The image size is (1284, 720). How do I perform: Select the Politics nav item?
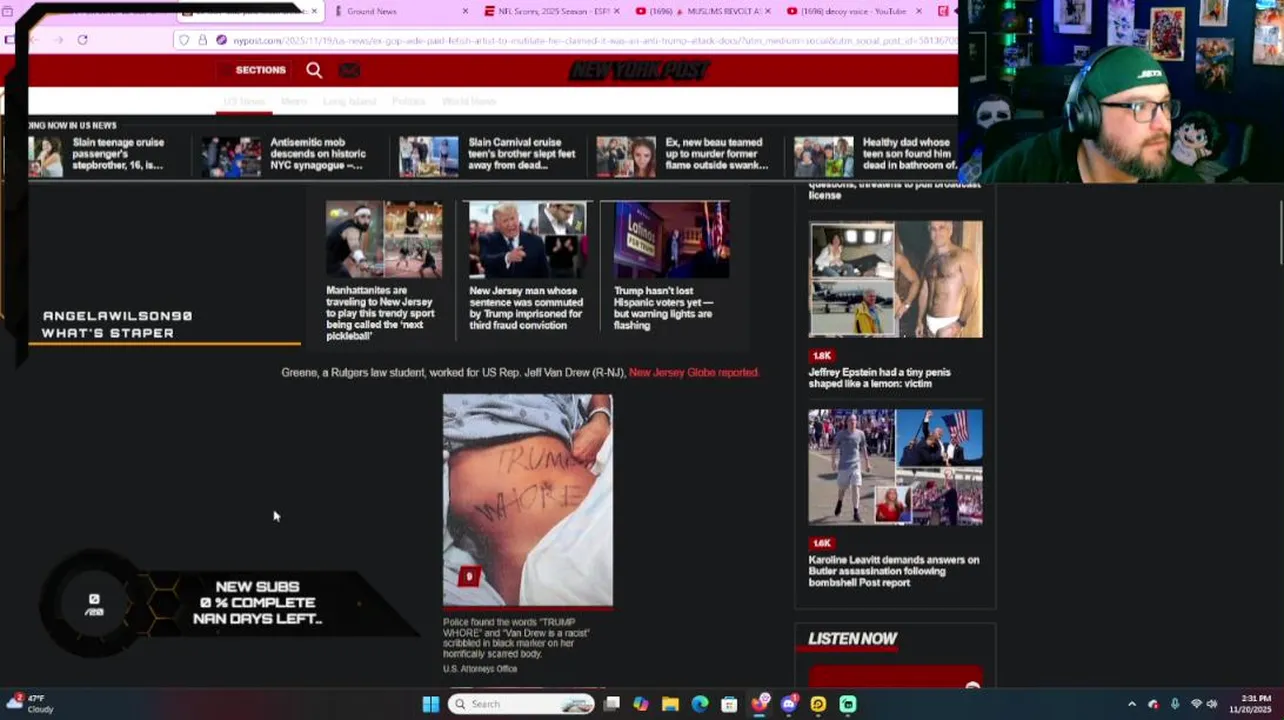pos(408,102)
